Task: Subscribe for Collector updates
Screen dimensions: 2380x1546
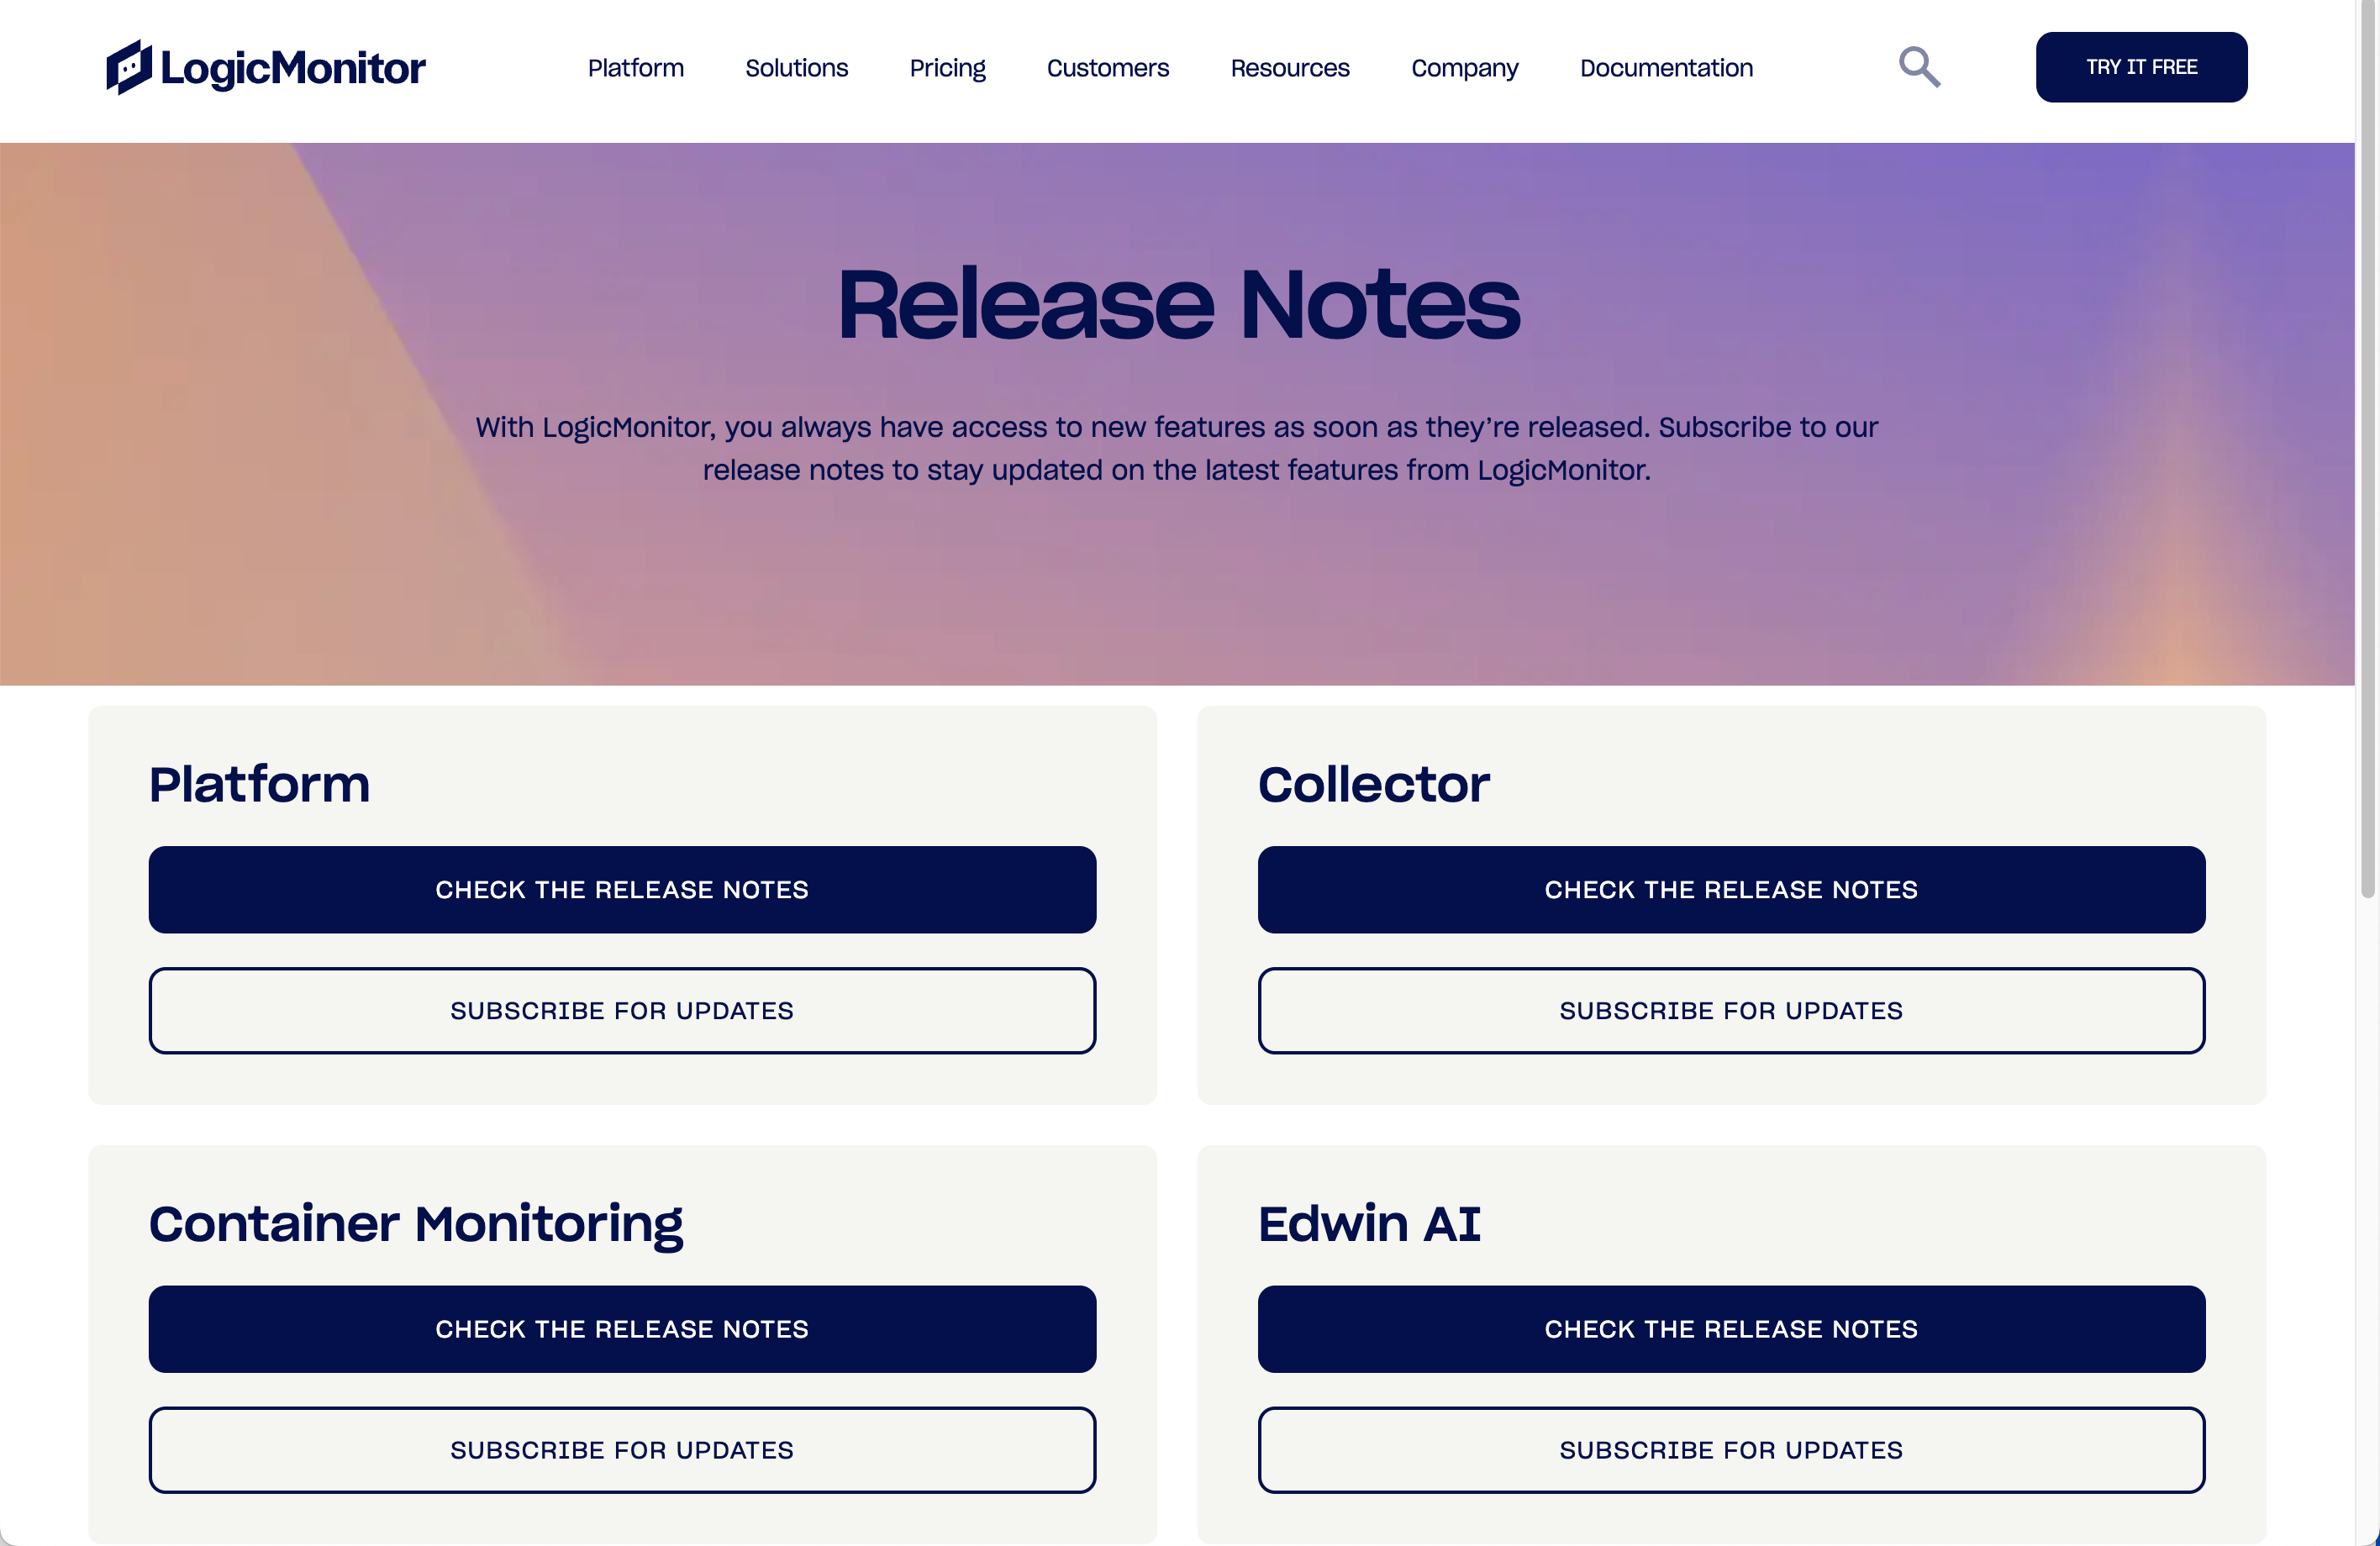Action: (1731, 1010)
